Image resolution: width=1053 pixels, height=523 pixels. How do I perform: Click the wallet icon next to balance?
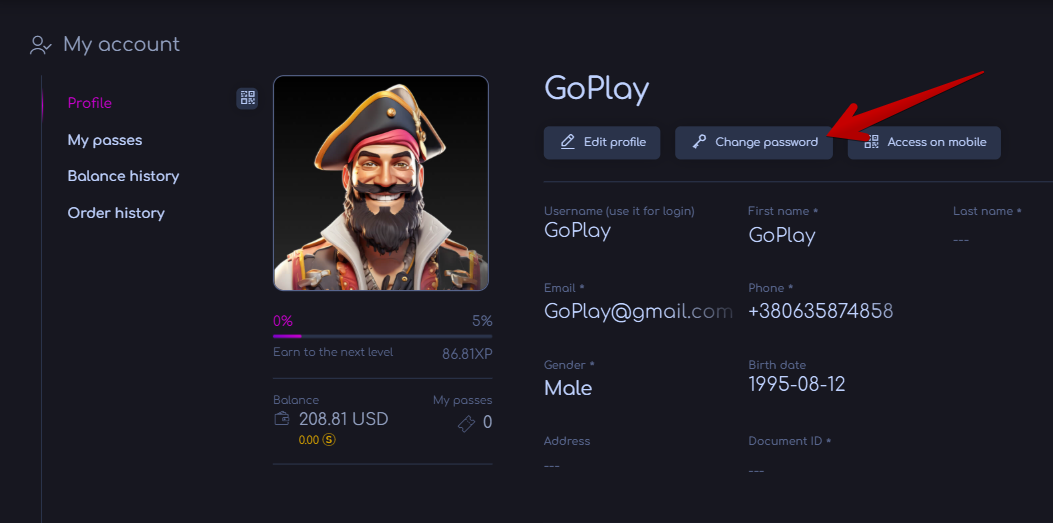click(x=282, y=419)
